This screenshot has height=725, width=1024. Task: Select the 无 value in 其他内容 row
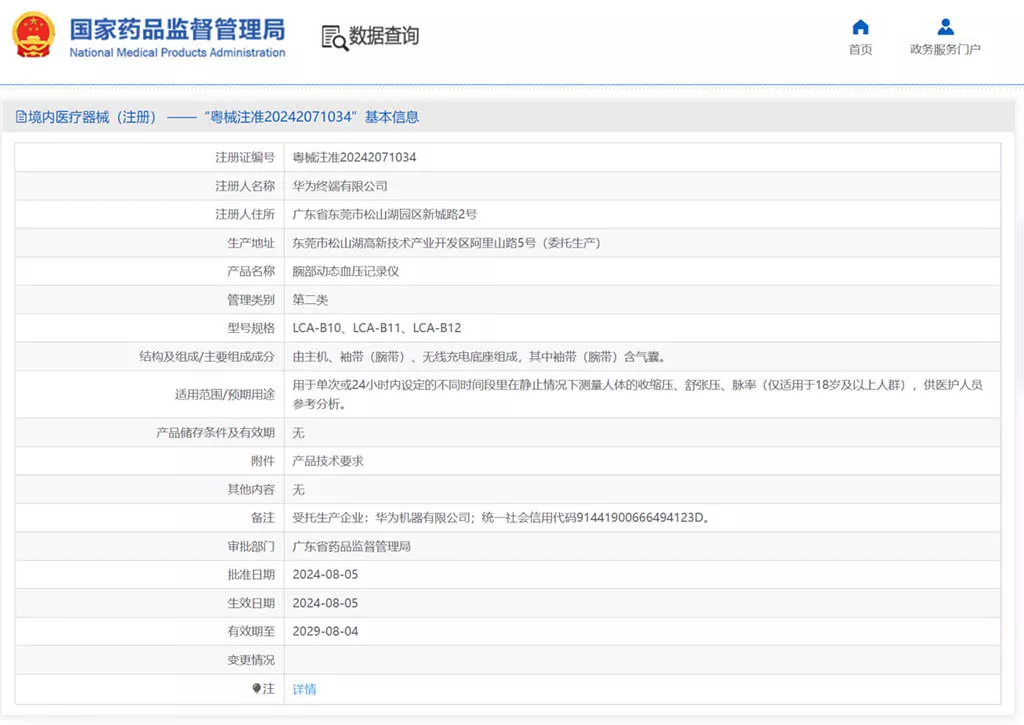coord(298,489)
